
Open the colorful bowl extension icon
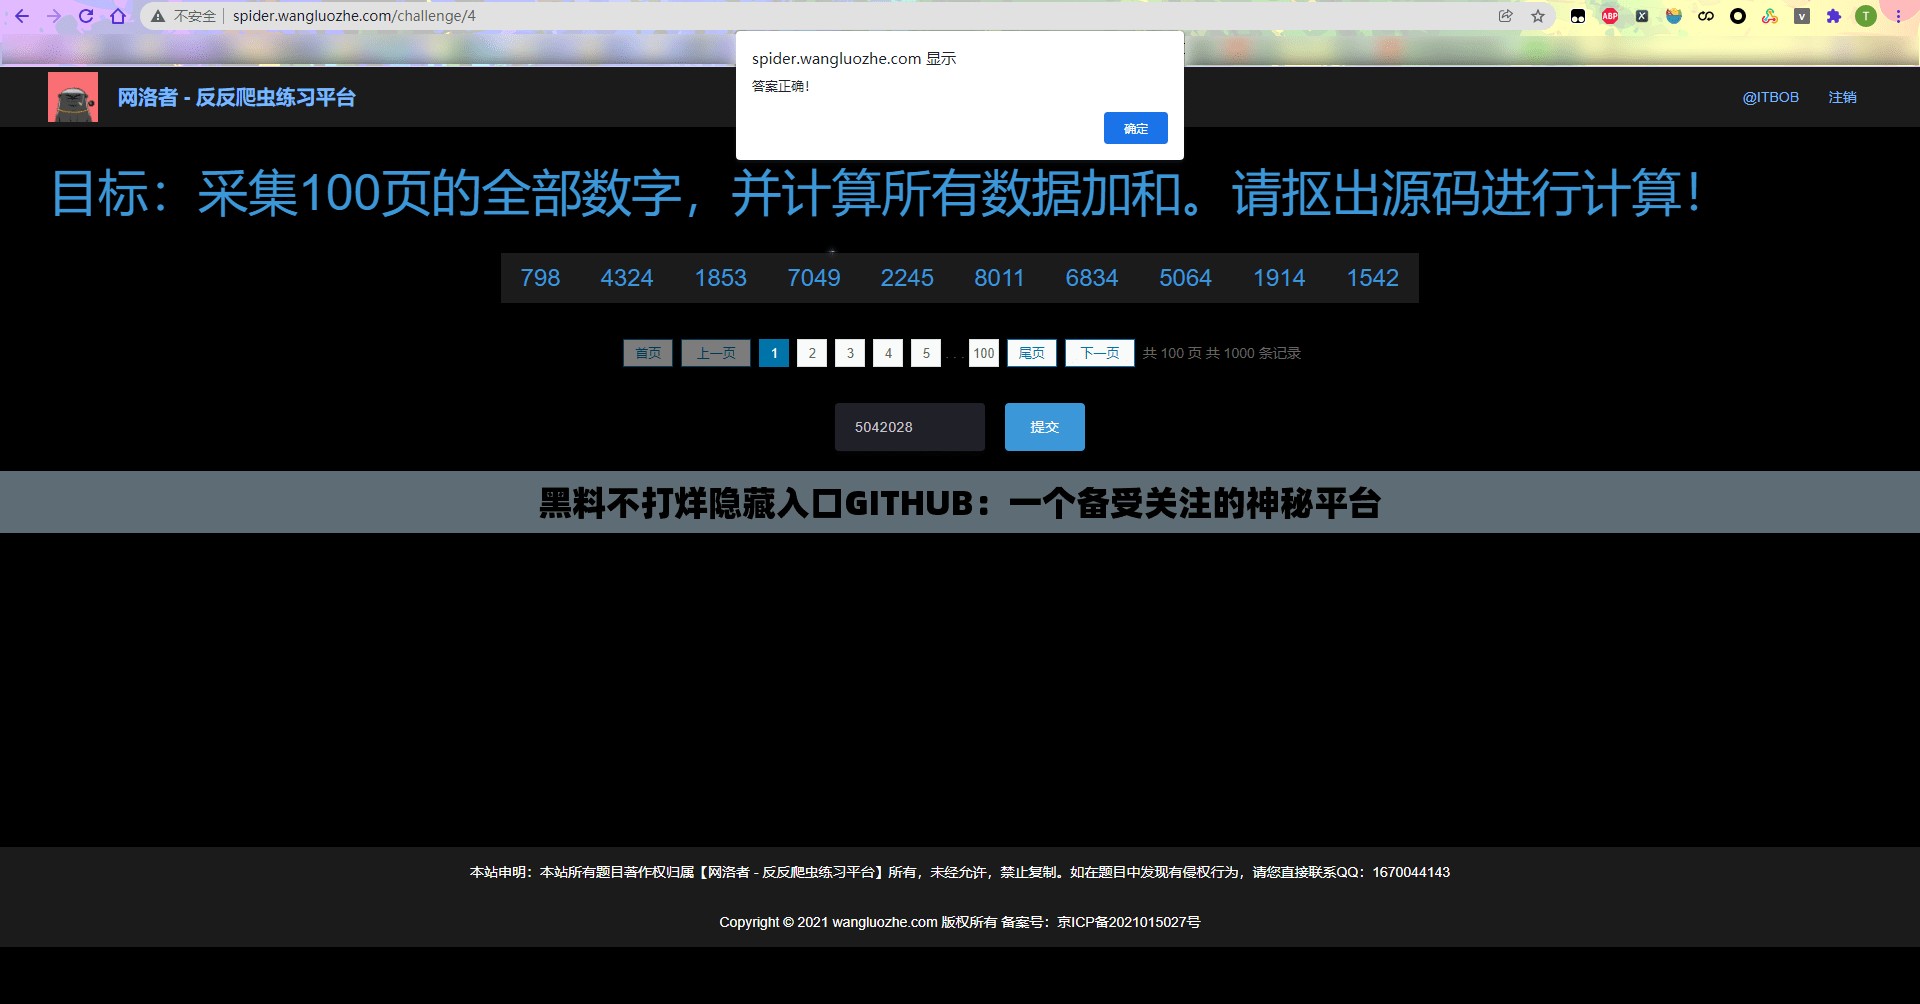tap(1674, 16)
